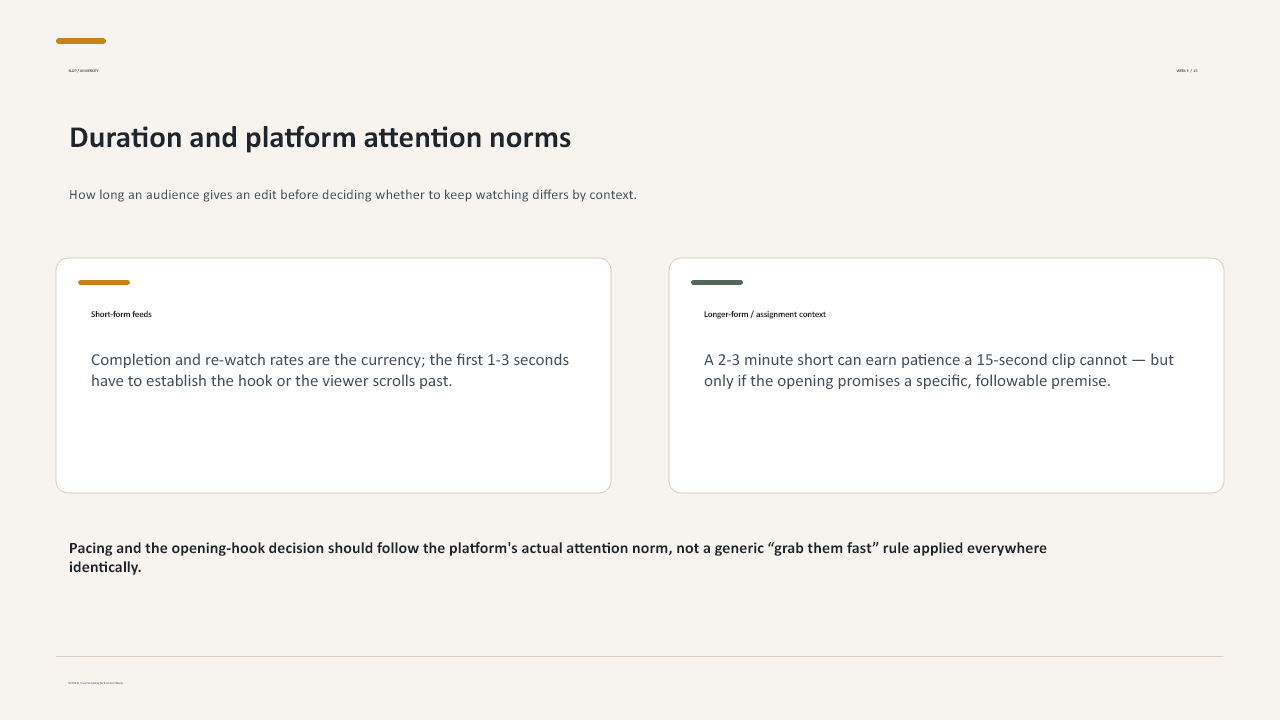Click the slide title about duration and attention norms
The width and height of the screenshot is (1280, 720).
tap(320, 138)
